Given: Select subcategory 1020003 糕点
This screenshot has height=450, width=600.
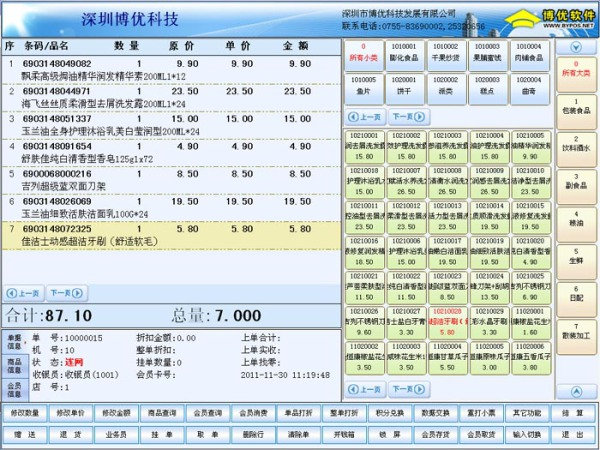Looking at the screenshot, I should [x=488, y=89].
